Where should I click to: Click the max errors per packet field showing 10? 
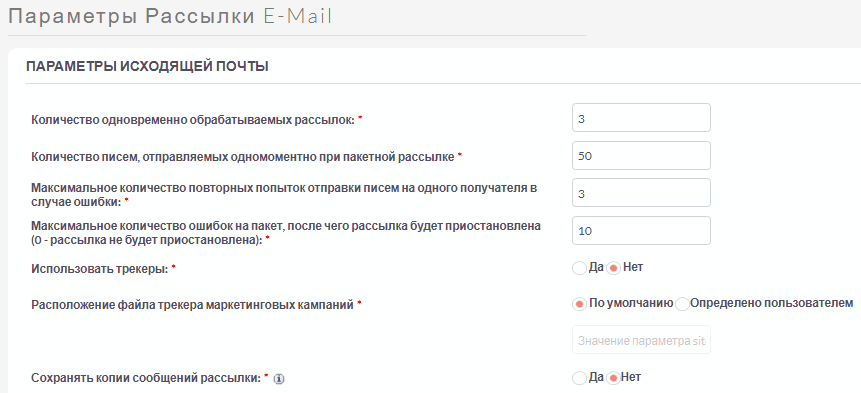pyautogui.click(x=641, y=231)
